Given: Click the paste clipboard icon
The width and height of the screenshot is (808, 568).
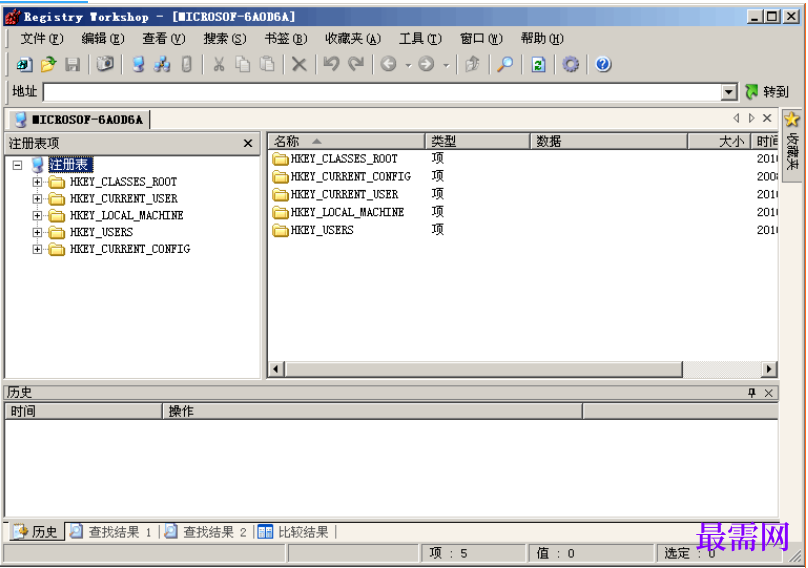Looking at the screenshot, I should tap(267, 64).
